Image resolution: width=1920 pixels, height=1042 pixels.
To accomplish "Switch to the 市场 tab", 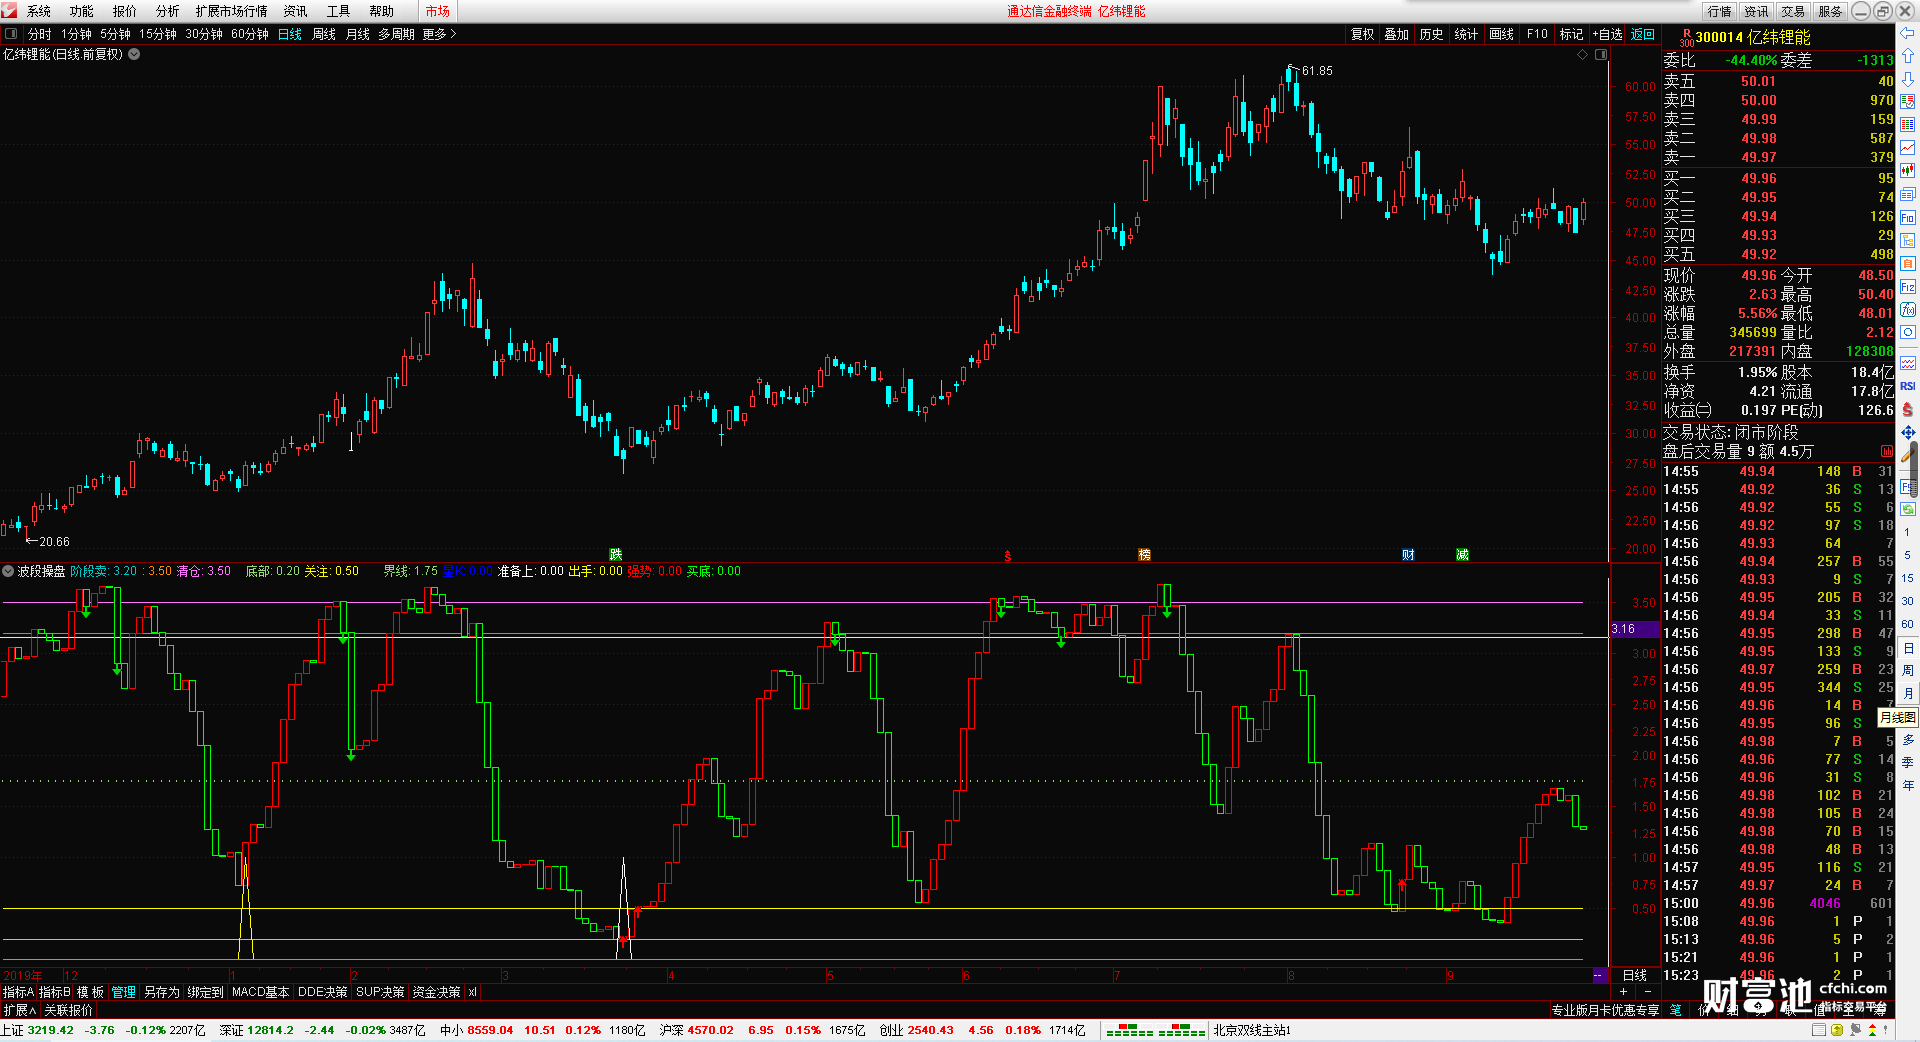I will pyautogui.click(x=438, y=11).
